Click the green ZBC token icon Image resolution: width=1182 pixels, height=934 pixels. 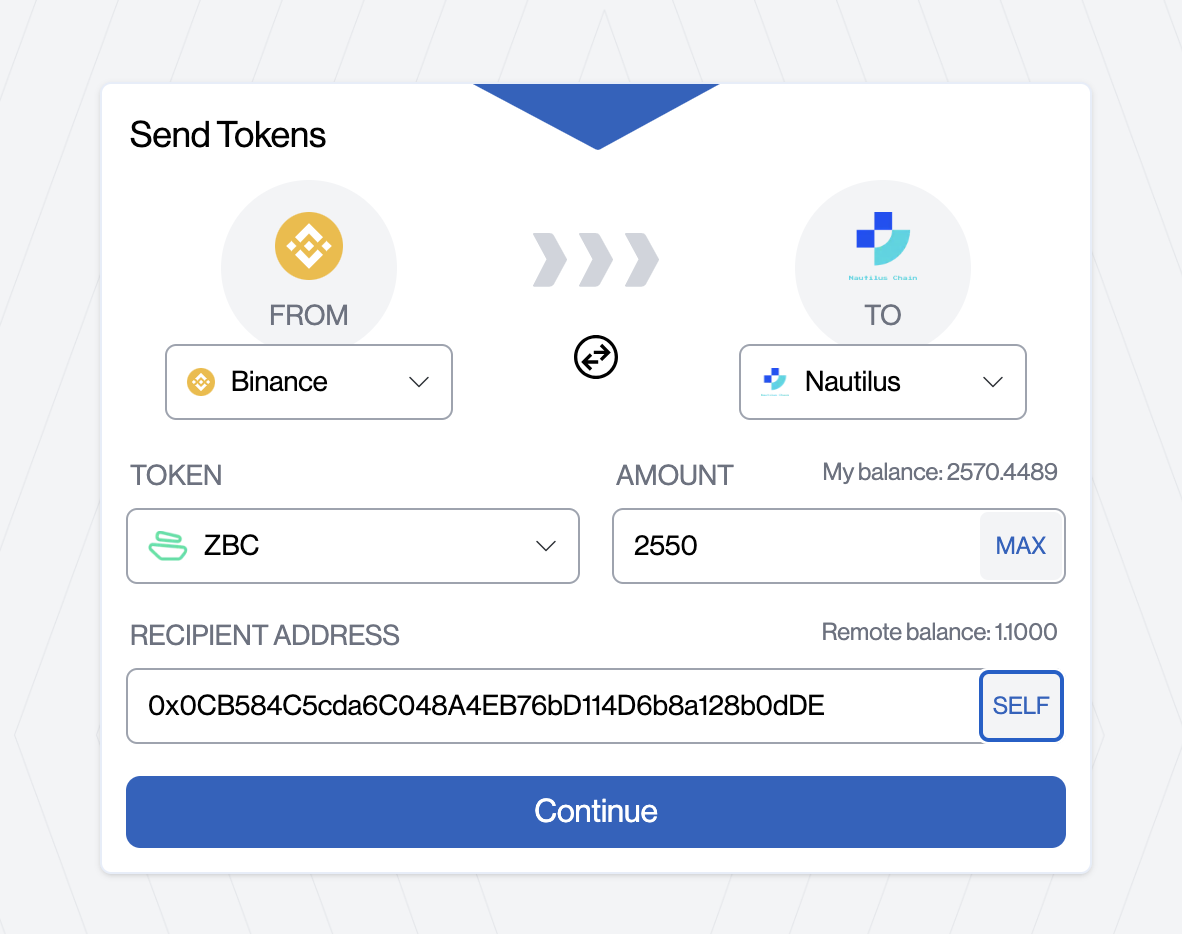[x=167, y=546]
